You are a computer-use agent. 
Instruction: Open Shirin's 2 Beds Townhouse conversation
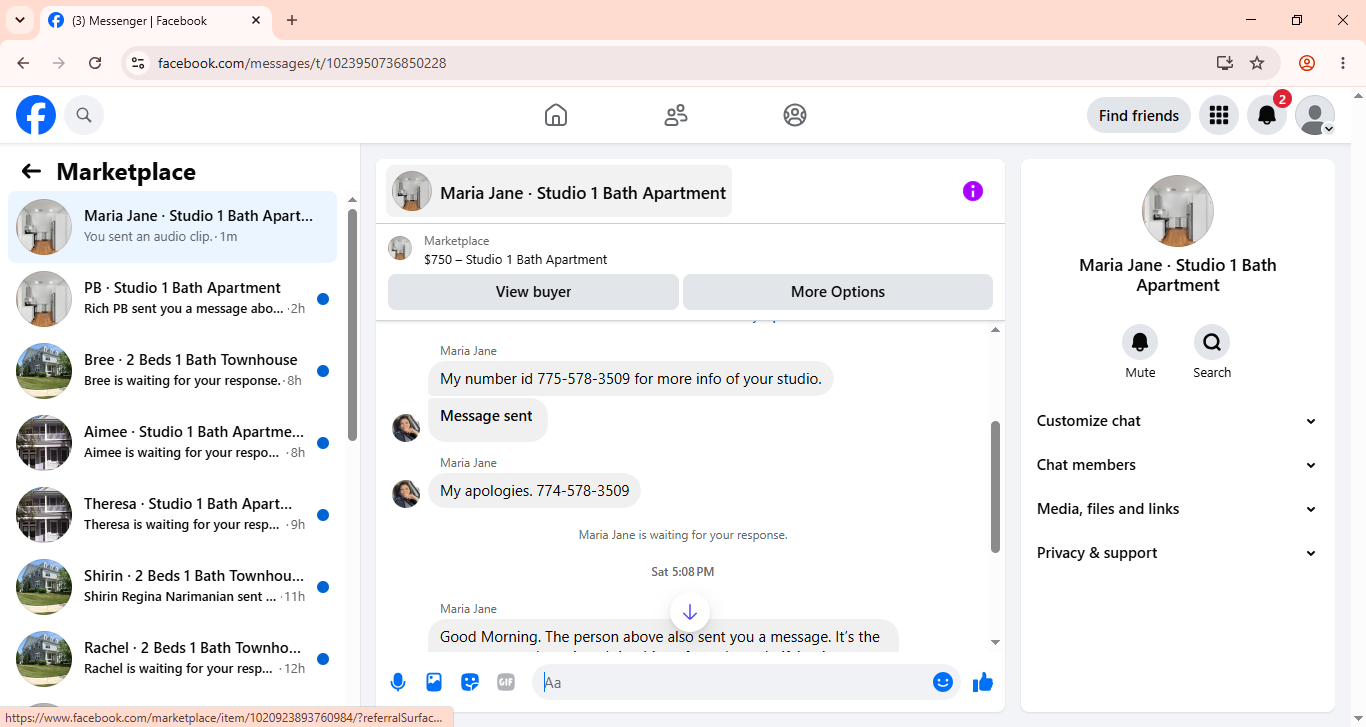click(172, 587)
